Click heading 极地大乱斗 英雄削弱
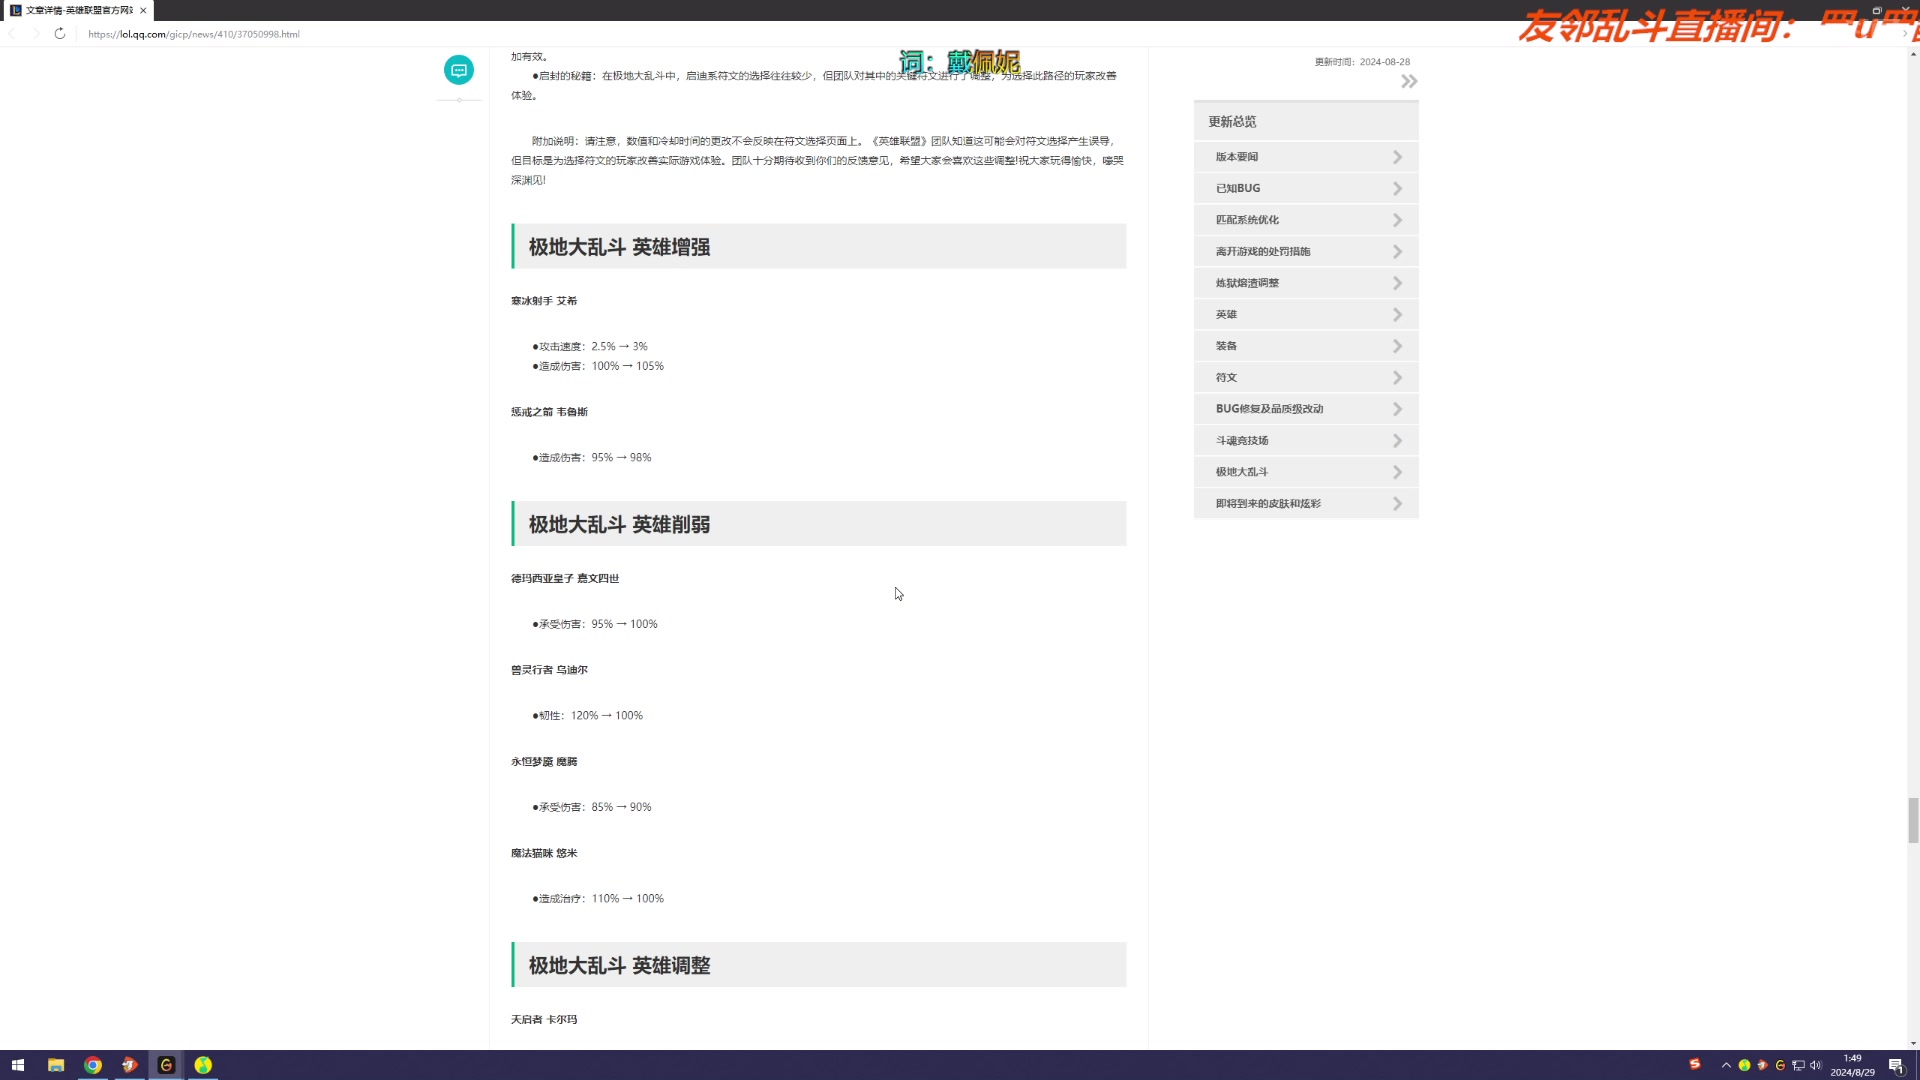Viewport: 1920px width, 1080px height. 619,524
